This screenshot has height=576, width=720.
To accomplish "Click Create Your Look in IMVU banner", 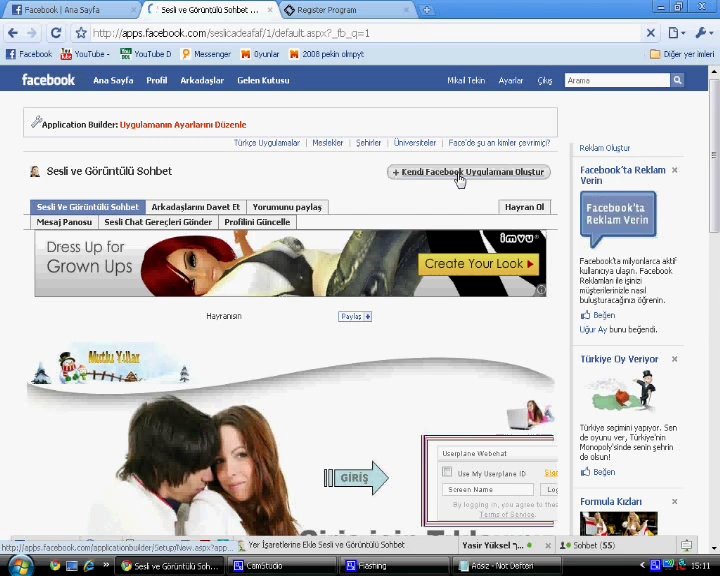I will (x=478, y=264).
